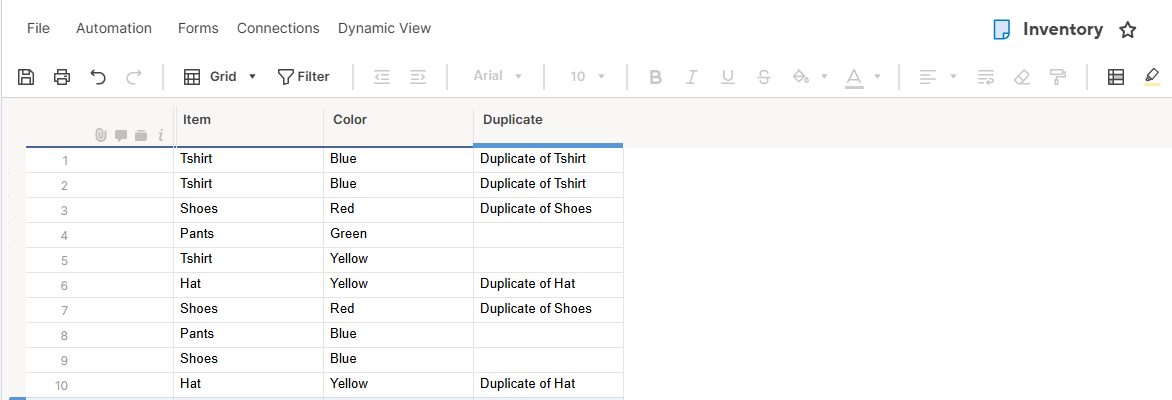The height and width of the screenshot is (400, 1172).
Task: Click the Redo arrow icon
Action: click(x=134, y=76)
